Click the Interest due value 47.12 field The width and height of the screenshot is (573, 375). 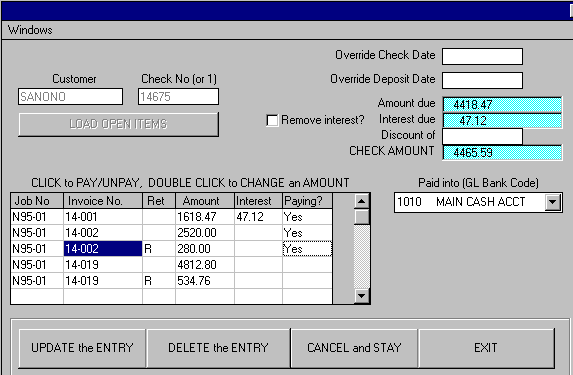[x=502, y=121]
